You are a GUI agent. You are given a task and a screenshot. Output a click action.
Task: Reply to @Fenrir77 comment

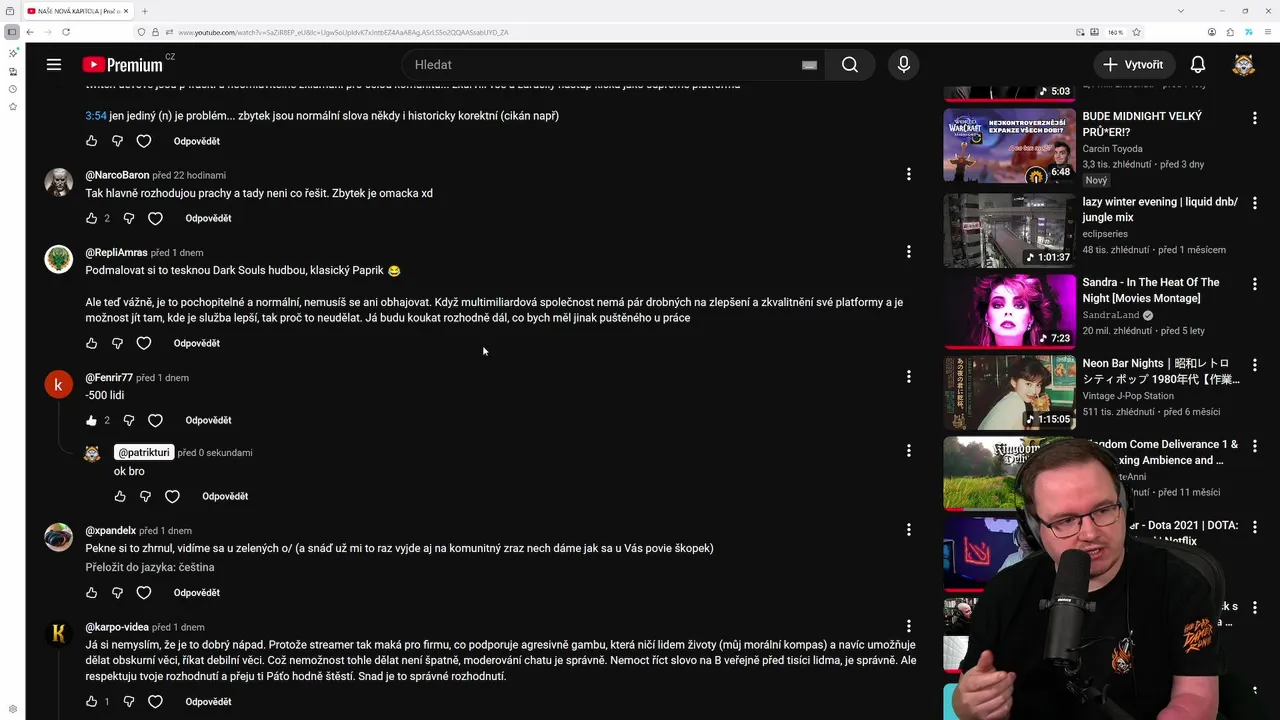(x=208, y=420)
